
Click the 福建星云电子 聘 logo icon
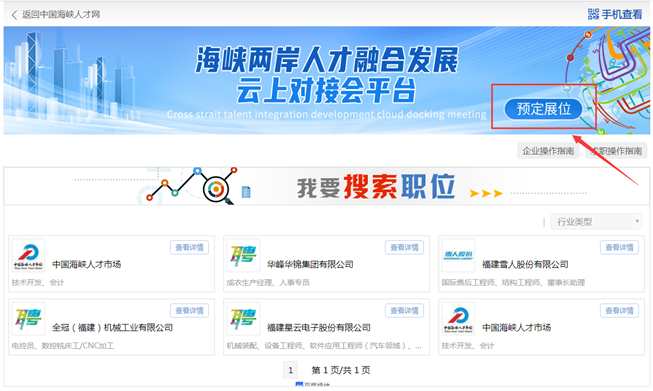[x=243, y=319]
